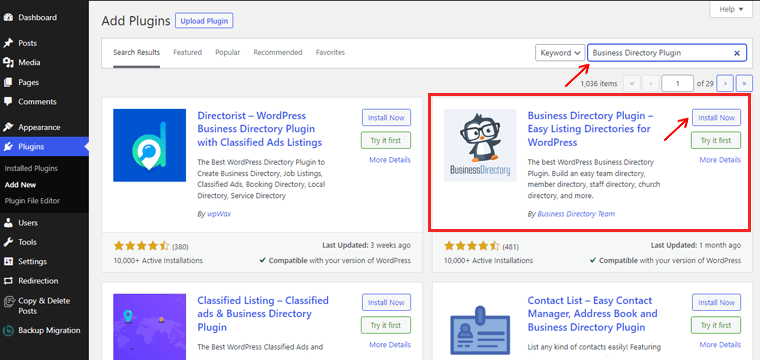Switch to Search Results tab

[x=137, y=52]
